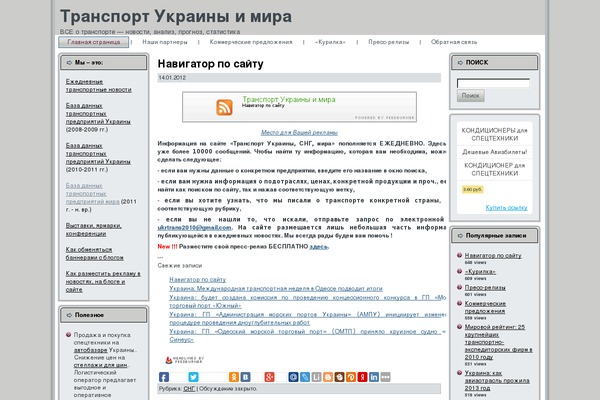Focus the search text field

(493, 83)
